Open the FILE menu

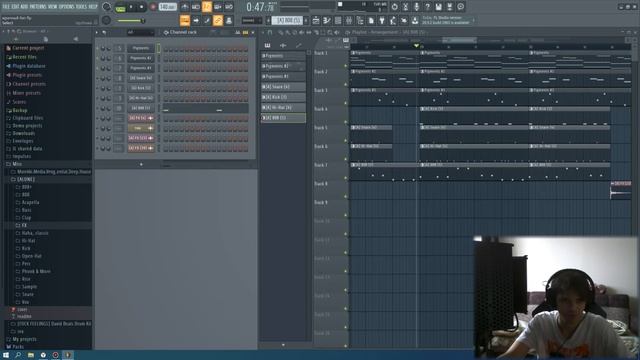point(6,7)
